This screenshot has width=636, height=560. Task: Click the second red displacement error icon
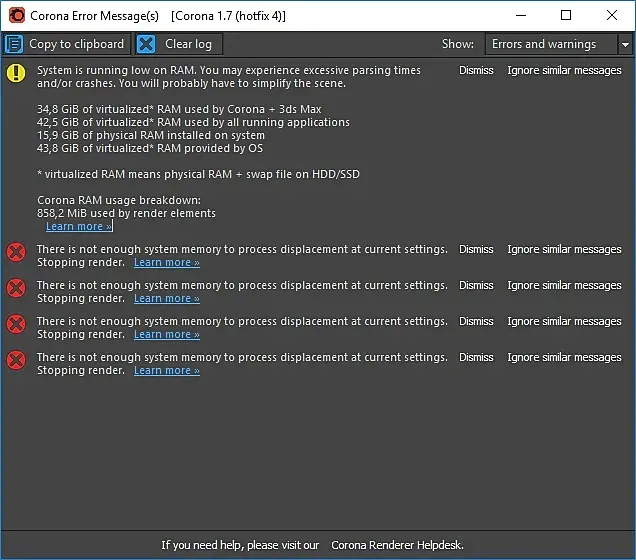(x=16, y=288)
